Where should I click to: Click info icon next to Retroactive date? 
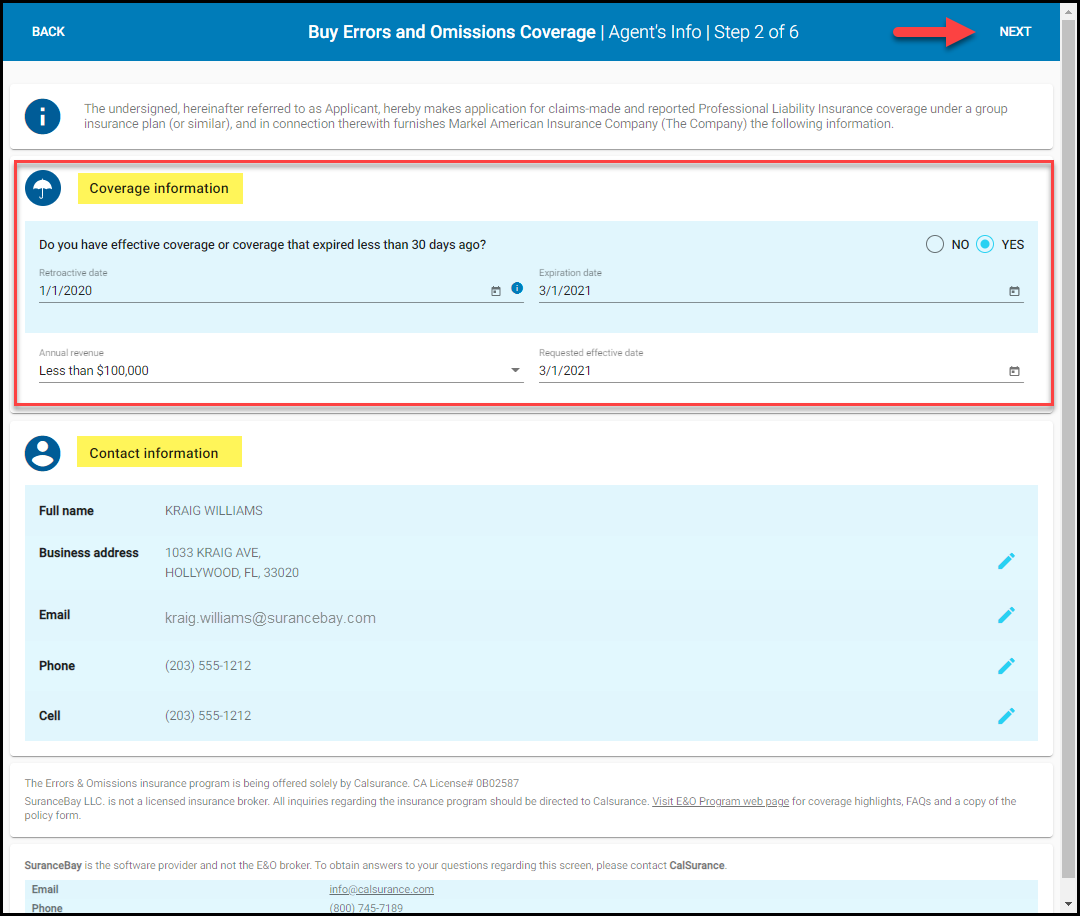517,288
